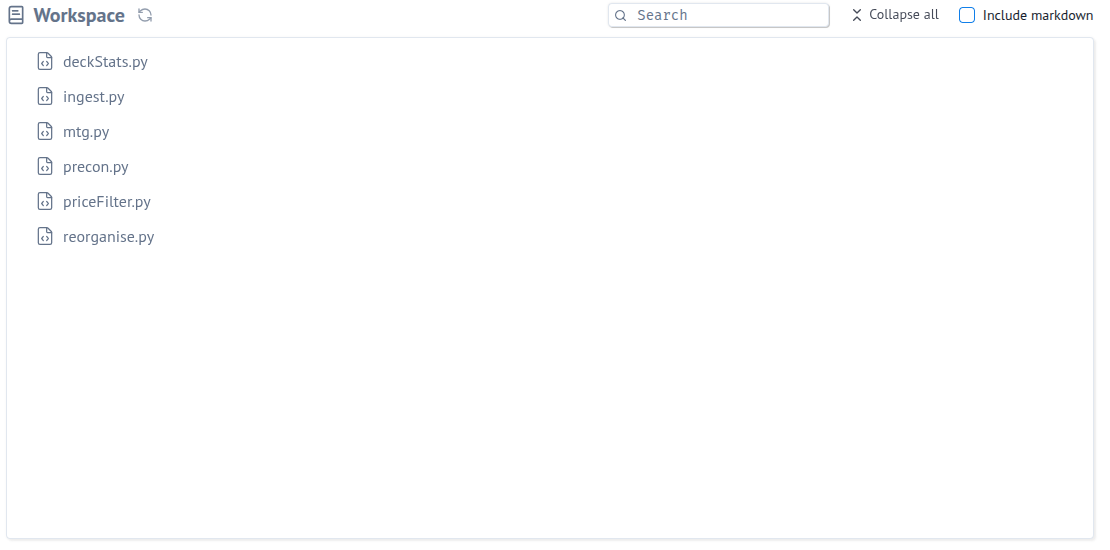Image resolution: width=1110 pixels, height=550 pixels.
Task: Open the ingest.py file name
Action: pos(94,97)
